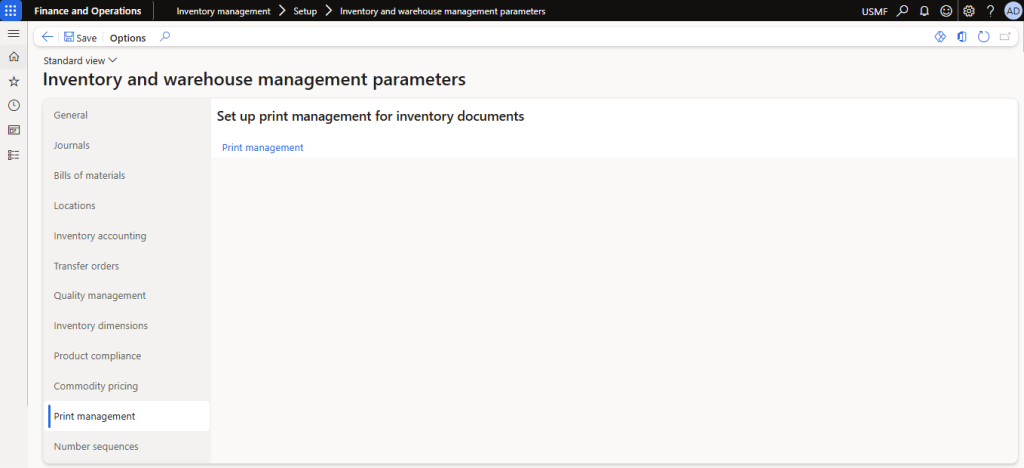Screen dimensions: 1024x468
Task: Open the app launcher waffle icon
Action: pyautogui.click(x=13, y=11)
